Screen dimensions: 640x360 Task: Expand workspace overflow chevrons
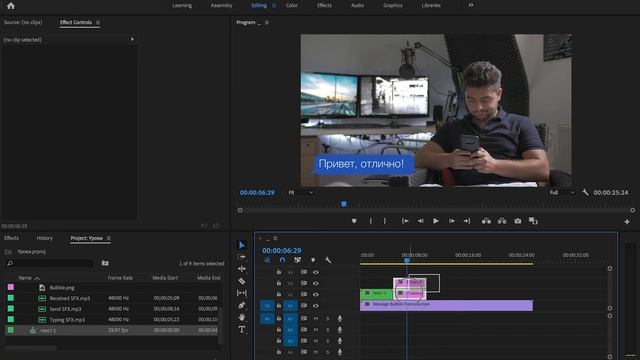471,5
